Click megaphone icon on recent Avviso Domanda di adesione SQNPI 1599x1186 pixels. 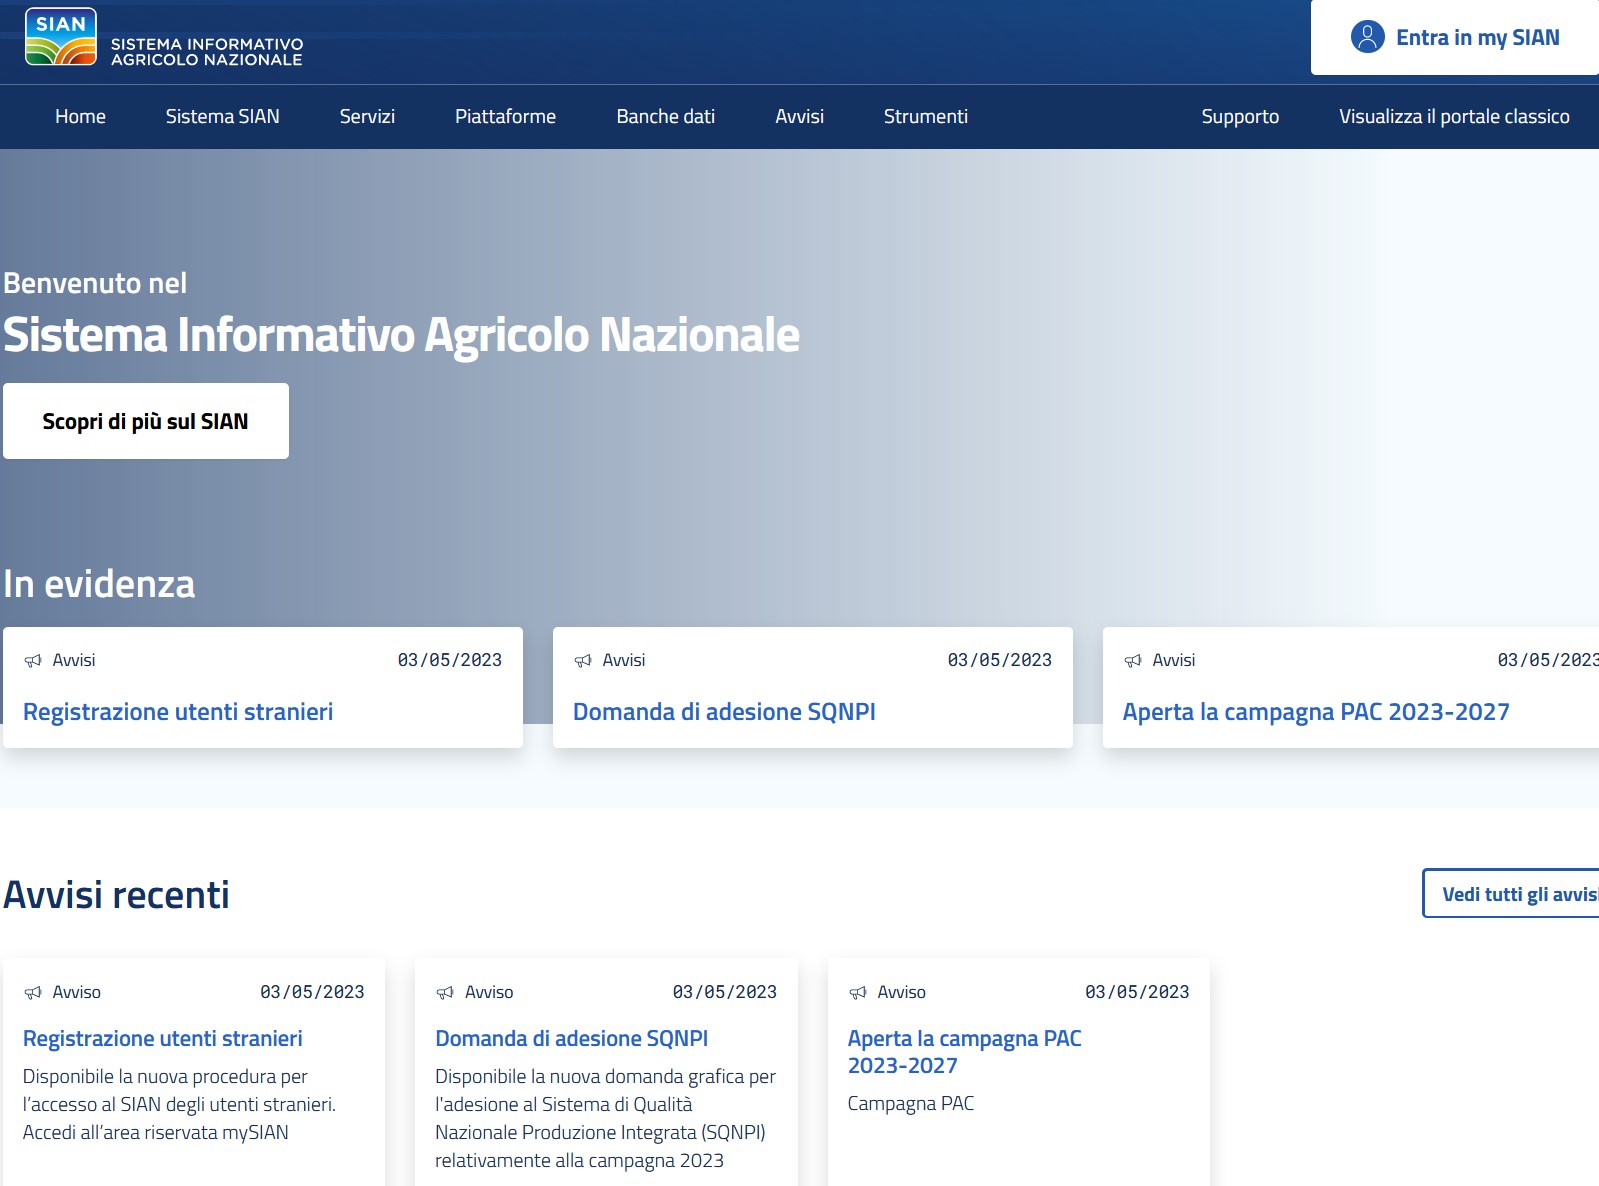point(445,992)
